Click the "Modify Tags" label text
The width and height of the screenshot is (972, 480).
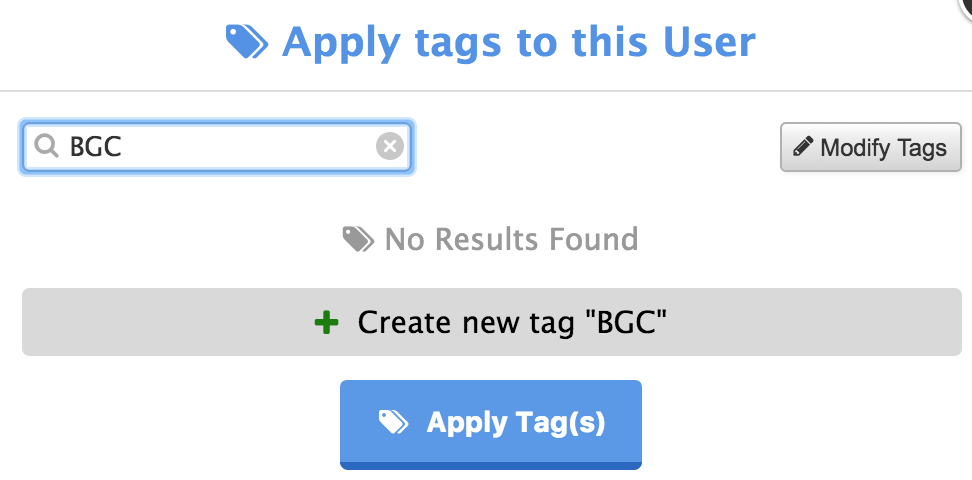point(883,148)
